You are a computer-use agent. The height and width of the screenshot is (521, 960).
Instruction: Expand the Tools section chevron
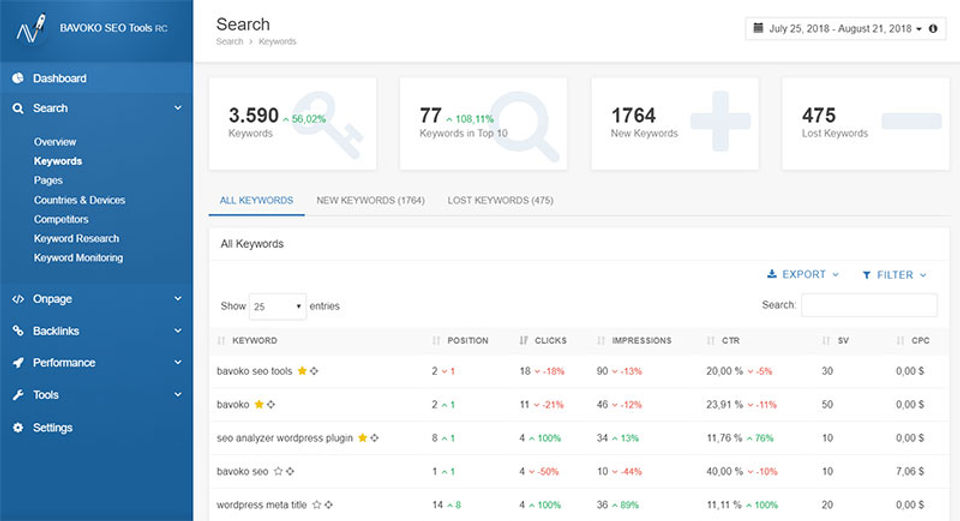pos(178,395)
